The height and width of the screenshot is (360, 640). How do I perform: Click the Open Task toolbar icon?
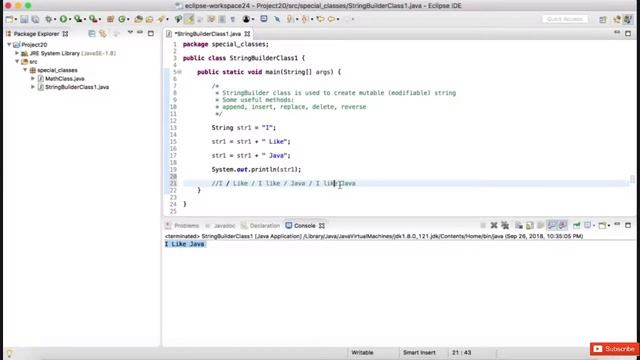click(x=149, y=19)
